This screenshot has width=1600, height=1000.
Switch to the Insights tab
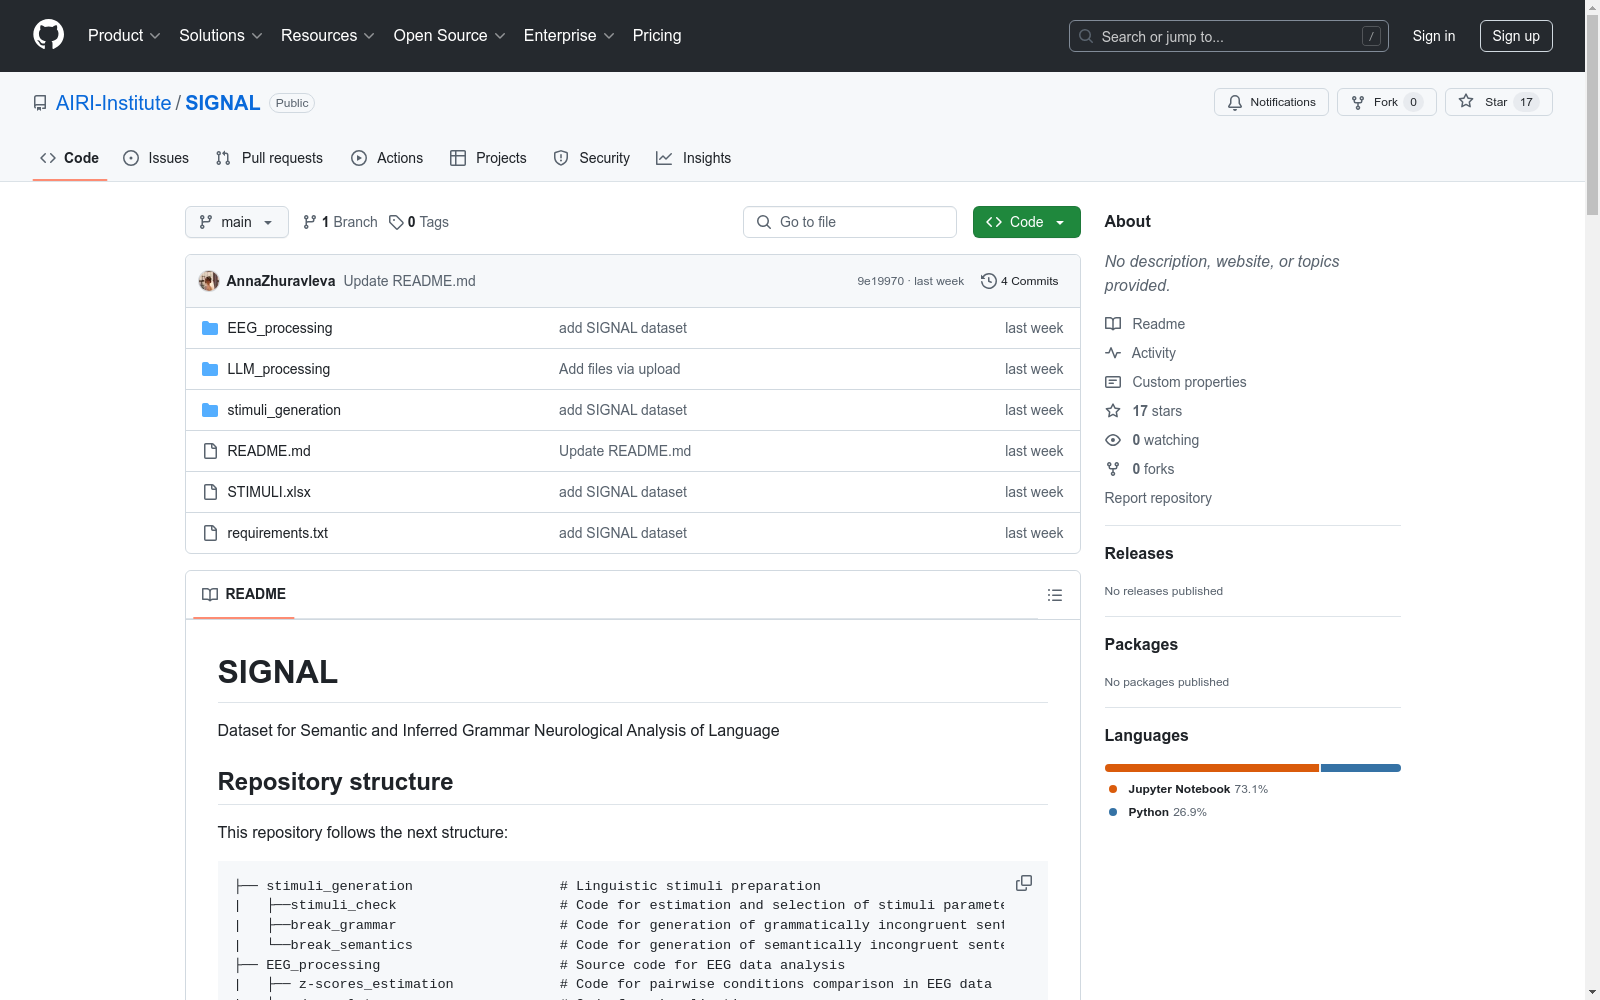(x=694, y=158)
